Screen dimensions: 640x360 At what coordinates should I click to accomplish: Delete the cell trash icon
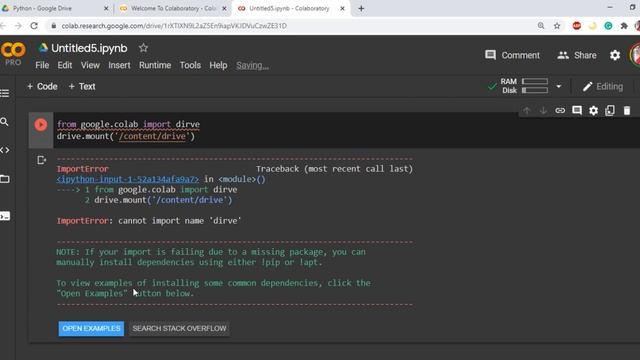click(x=627, y=111)
